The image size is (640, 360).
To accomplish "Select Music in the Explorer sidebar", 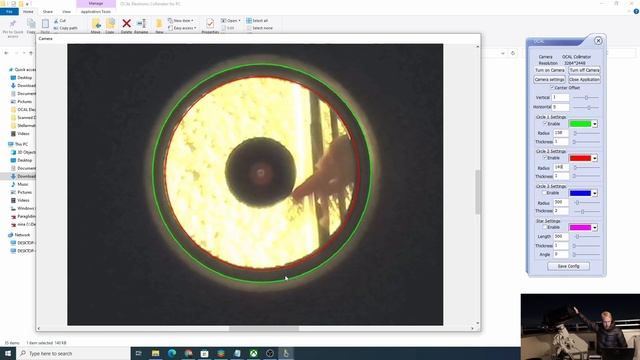I will tap(20, 184).
